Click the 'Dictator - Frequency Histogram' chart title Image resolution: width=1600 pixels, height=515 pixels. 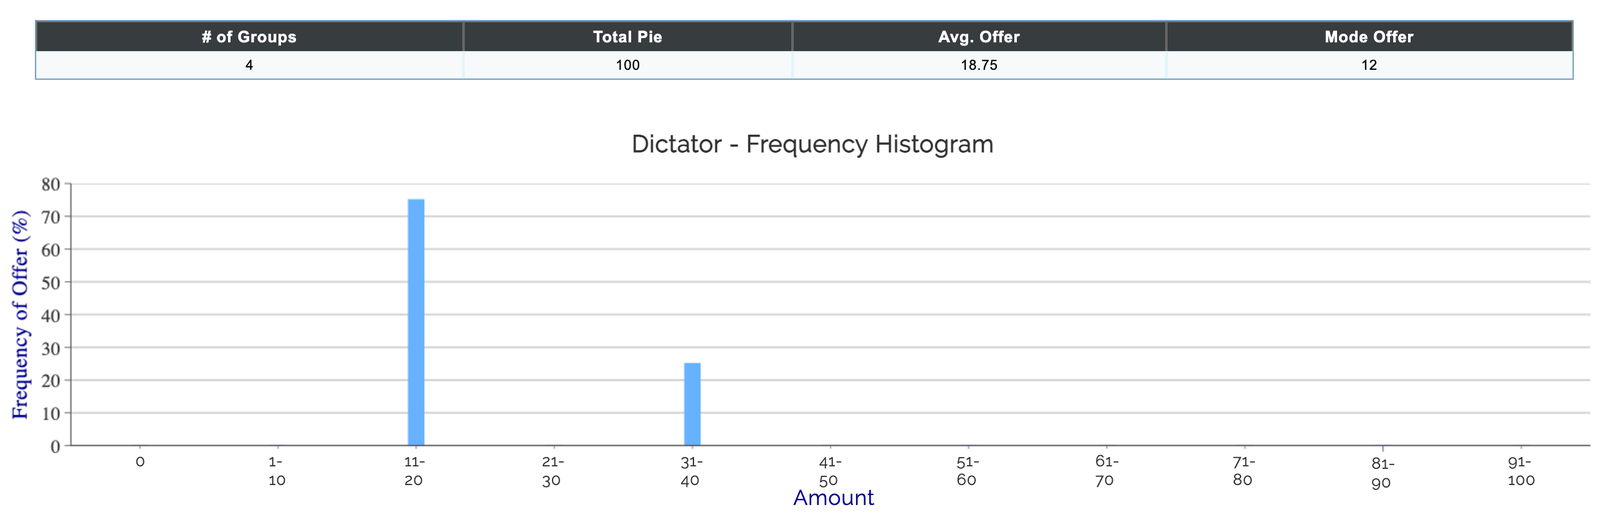click(x=813, y=144)
